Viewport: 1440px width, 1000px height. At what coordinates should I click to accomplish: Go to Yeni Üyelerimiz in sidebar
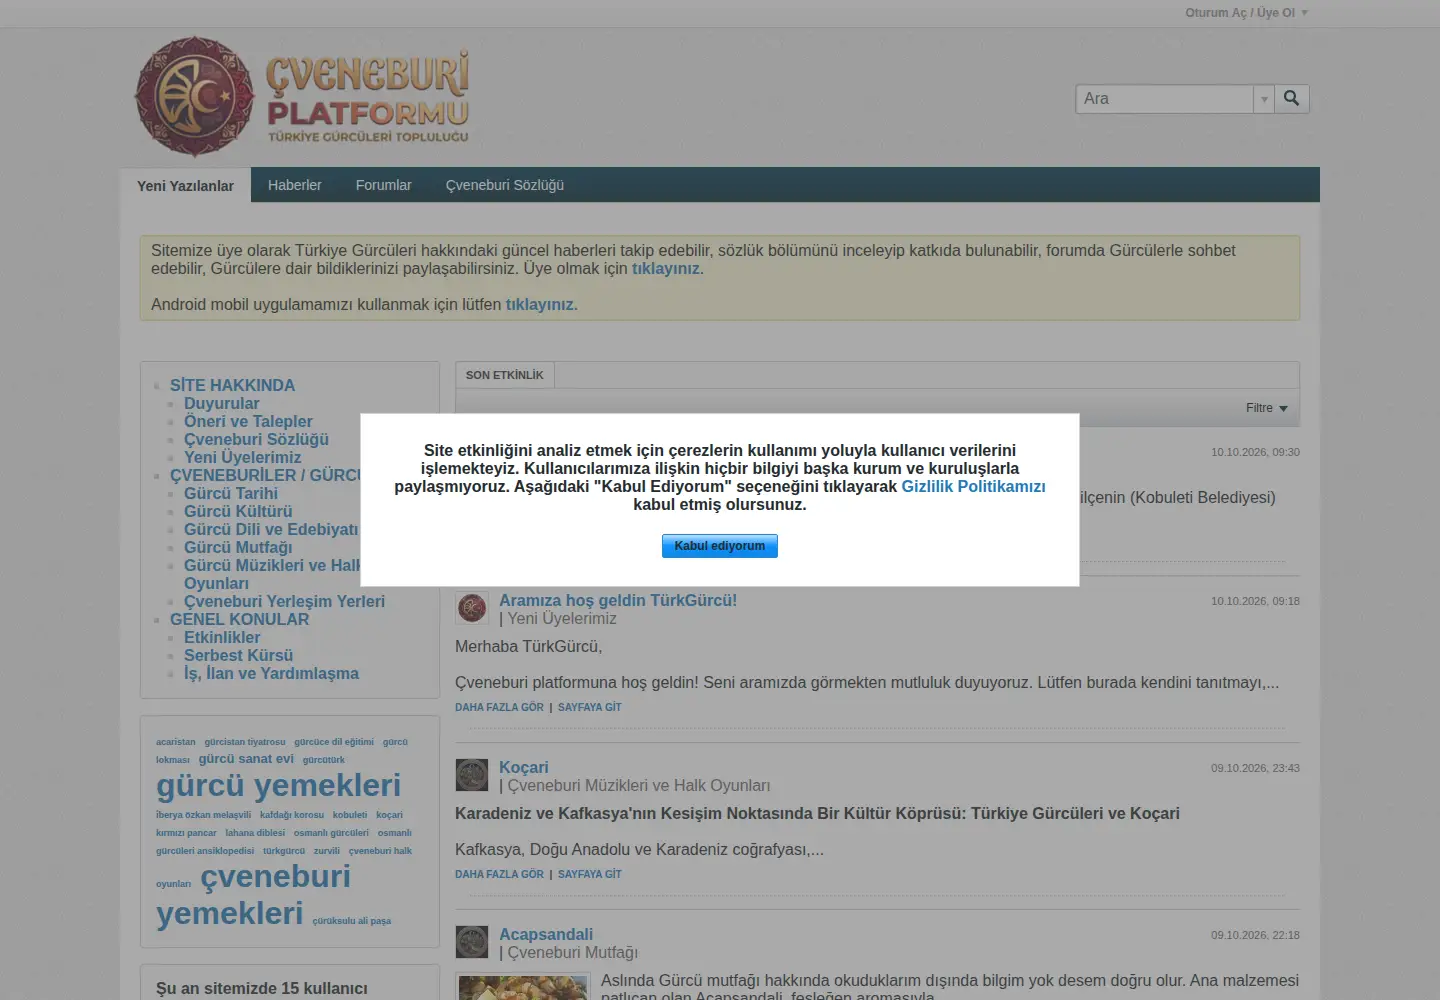tap(242, 457)
